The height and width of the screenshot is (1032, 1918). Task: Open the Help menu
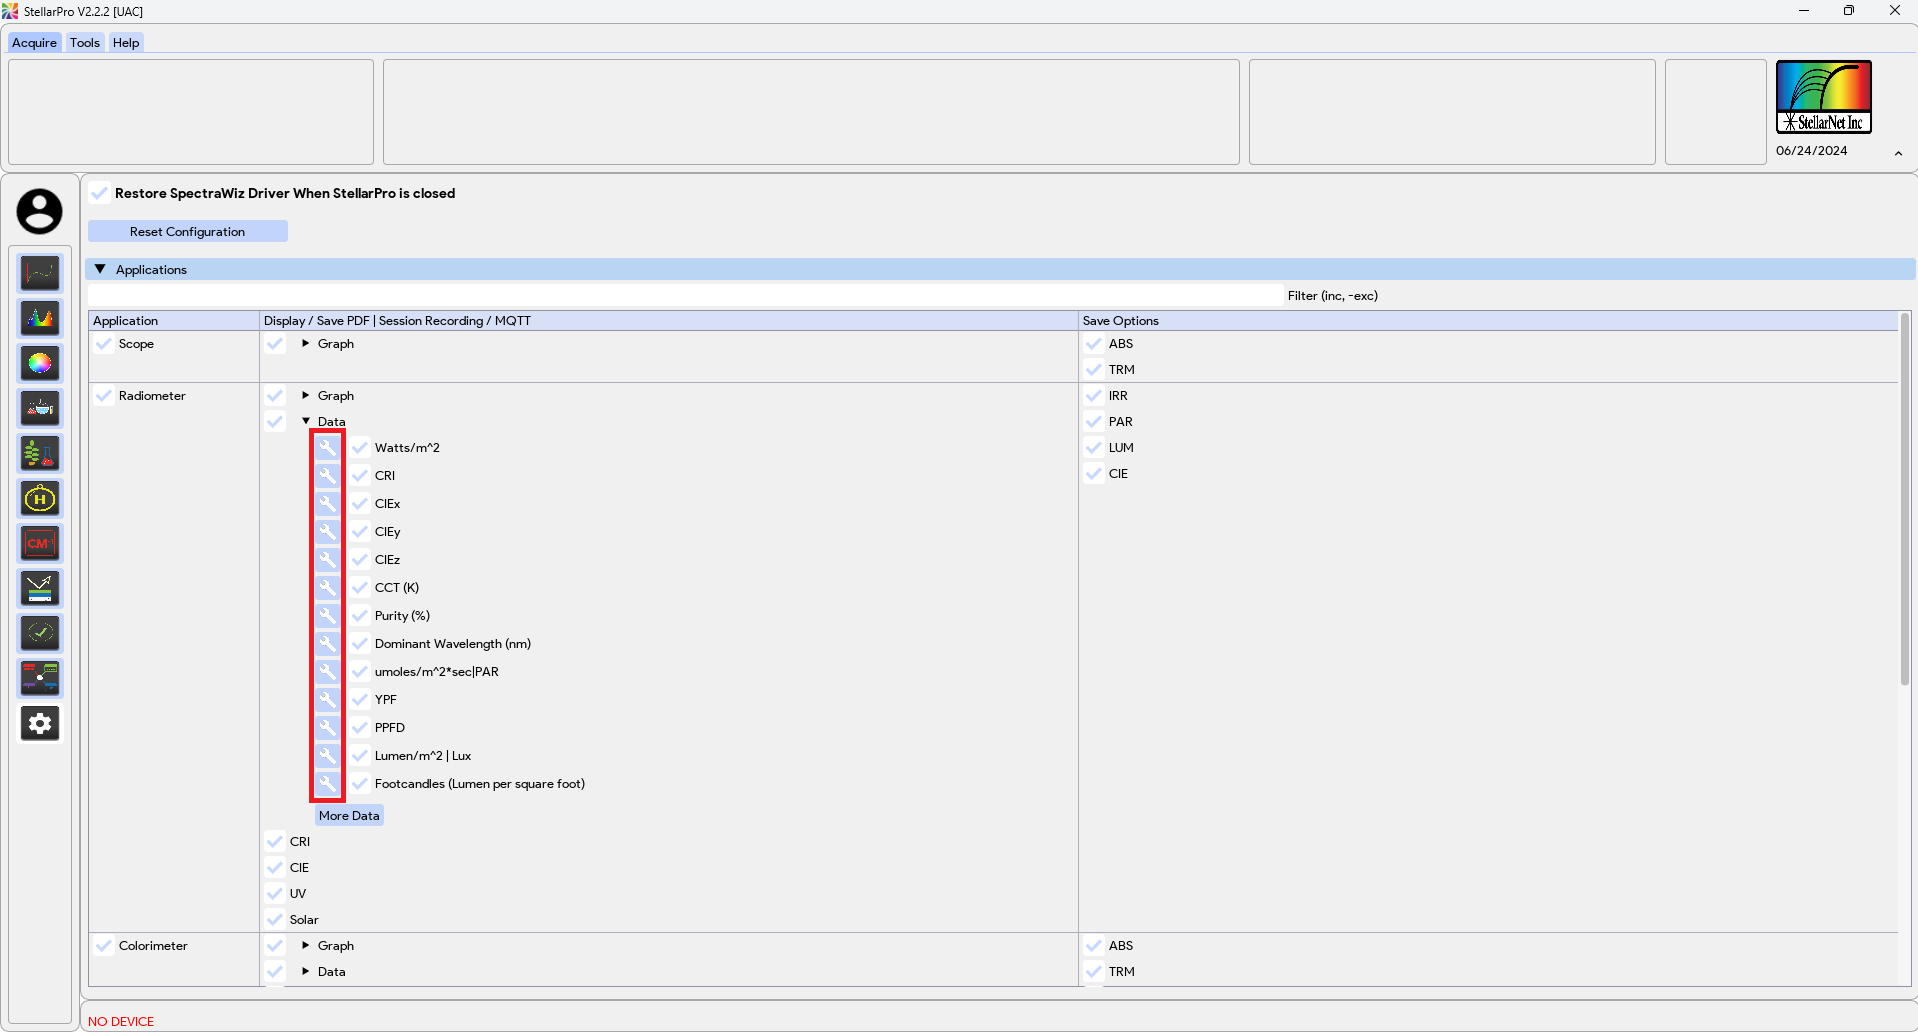126,43
